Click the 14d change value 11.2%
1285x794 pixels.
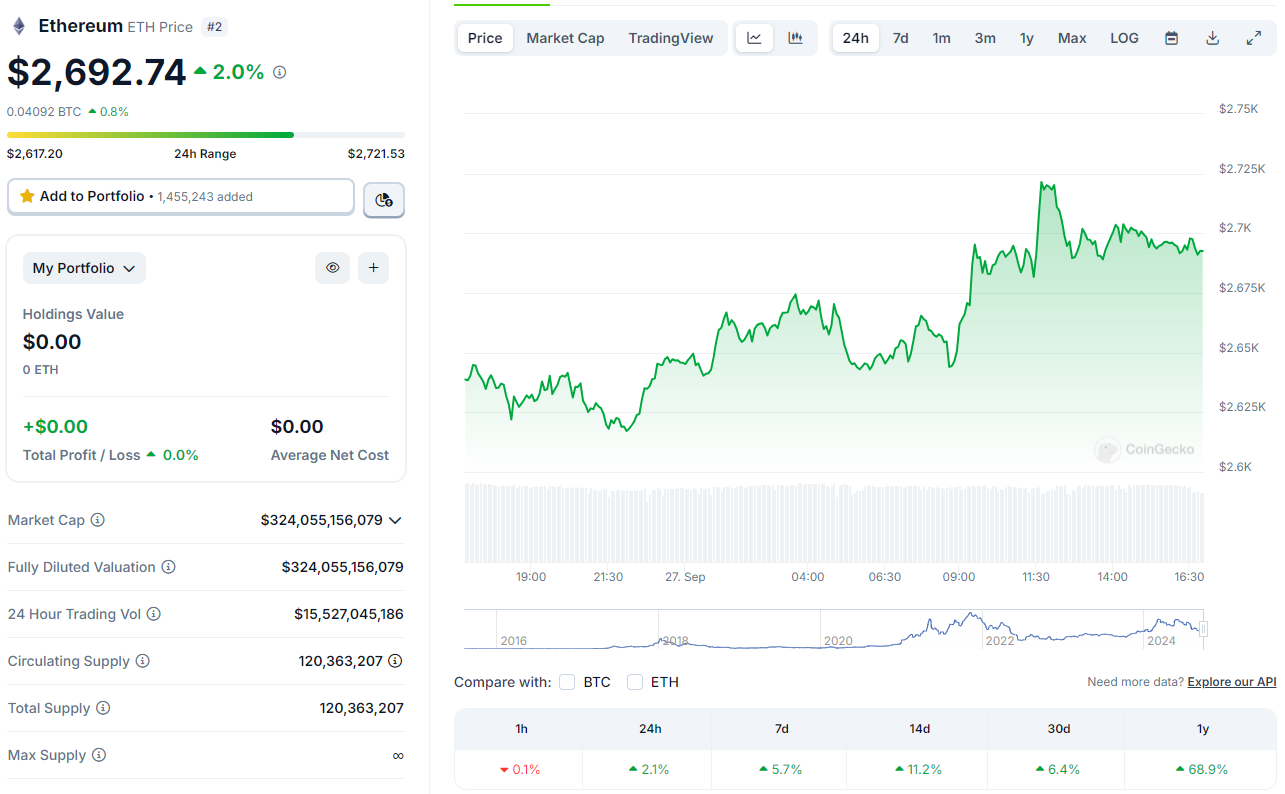point(918,769)
